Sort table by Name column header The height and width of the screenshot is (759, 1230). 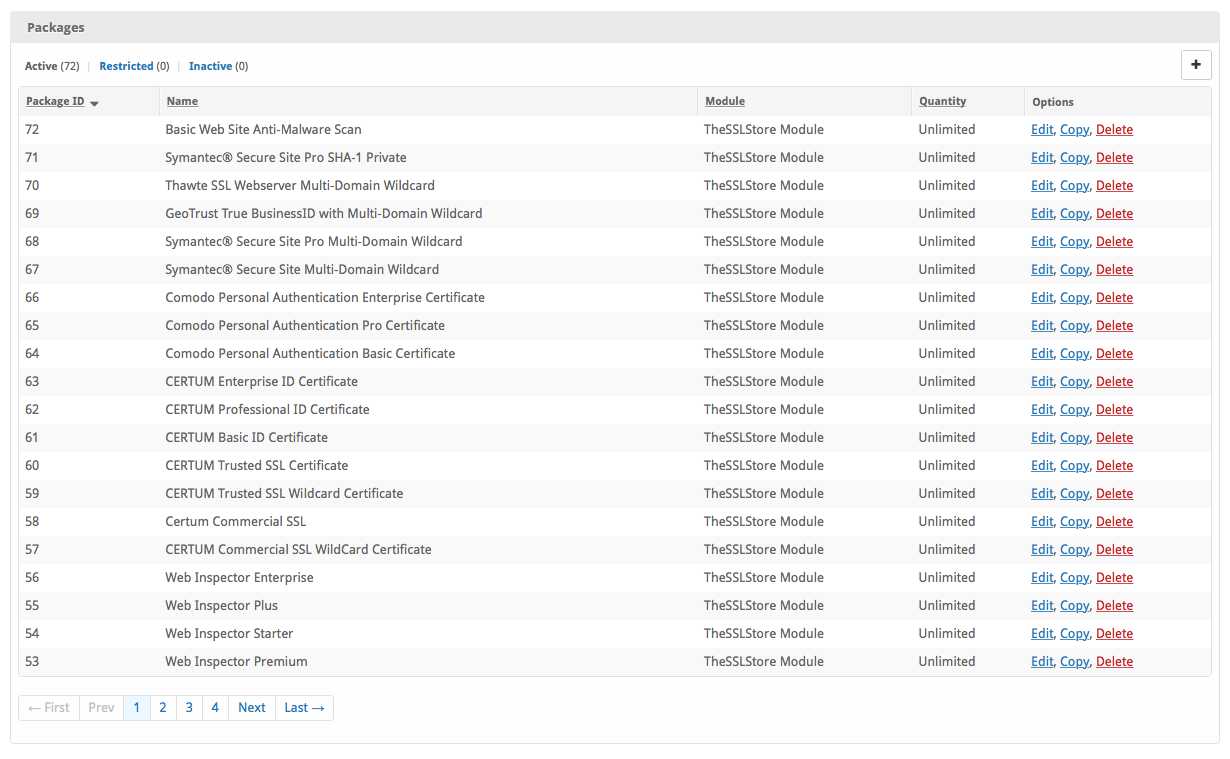(x=182, y=101)
